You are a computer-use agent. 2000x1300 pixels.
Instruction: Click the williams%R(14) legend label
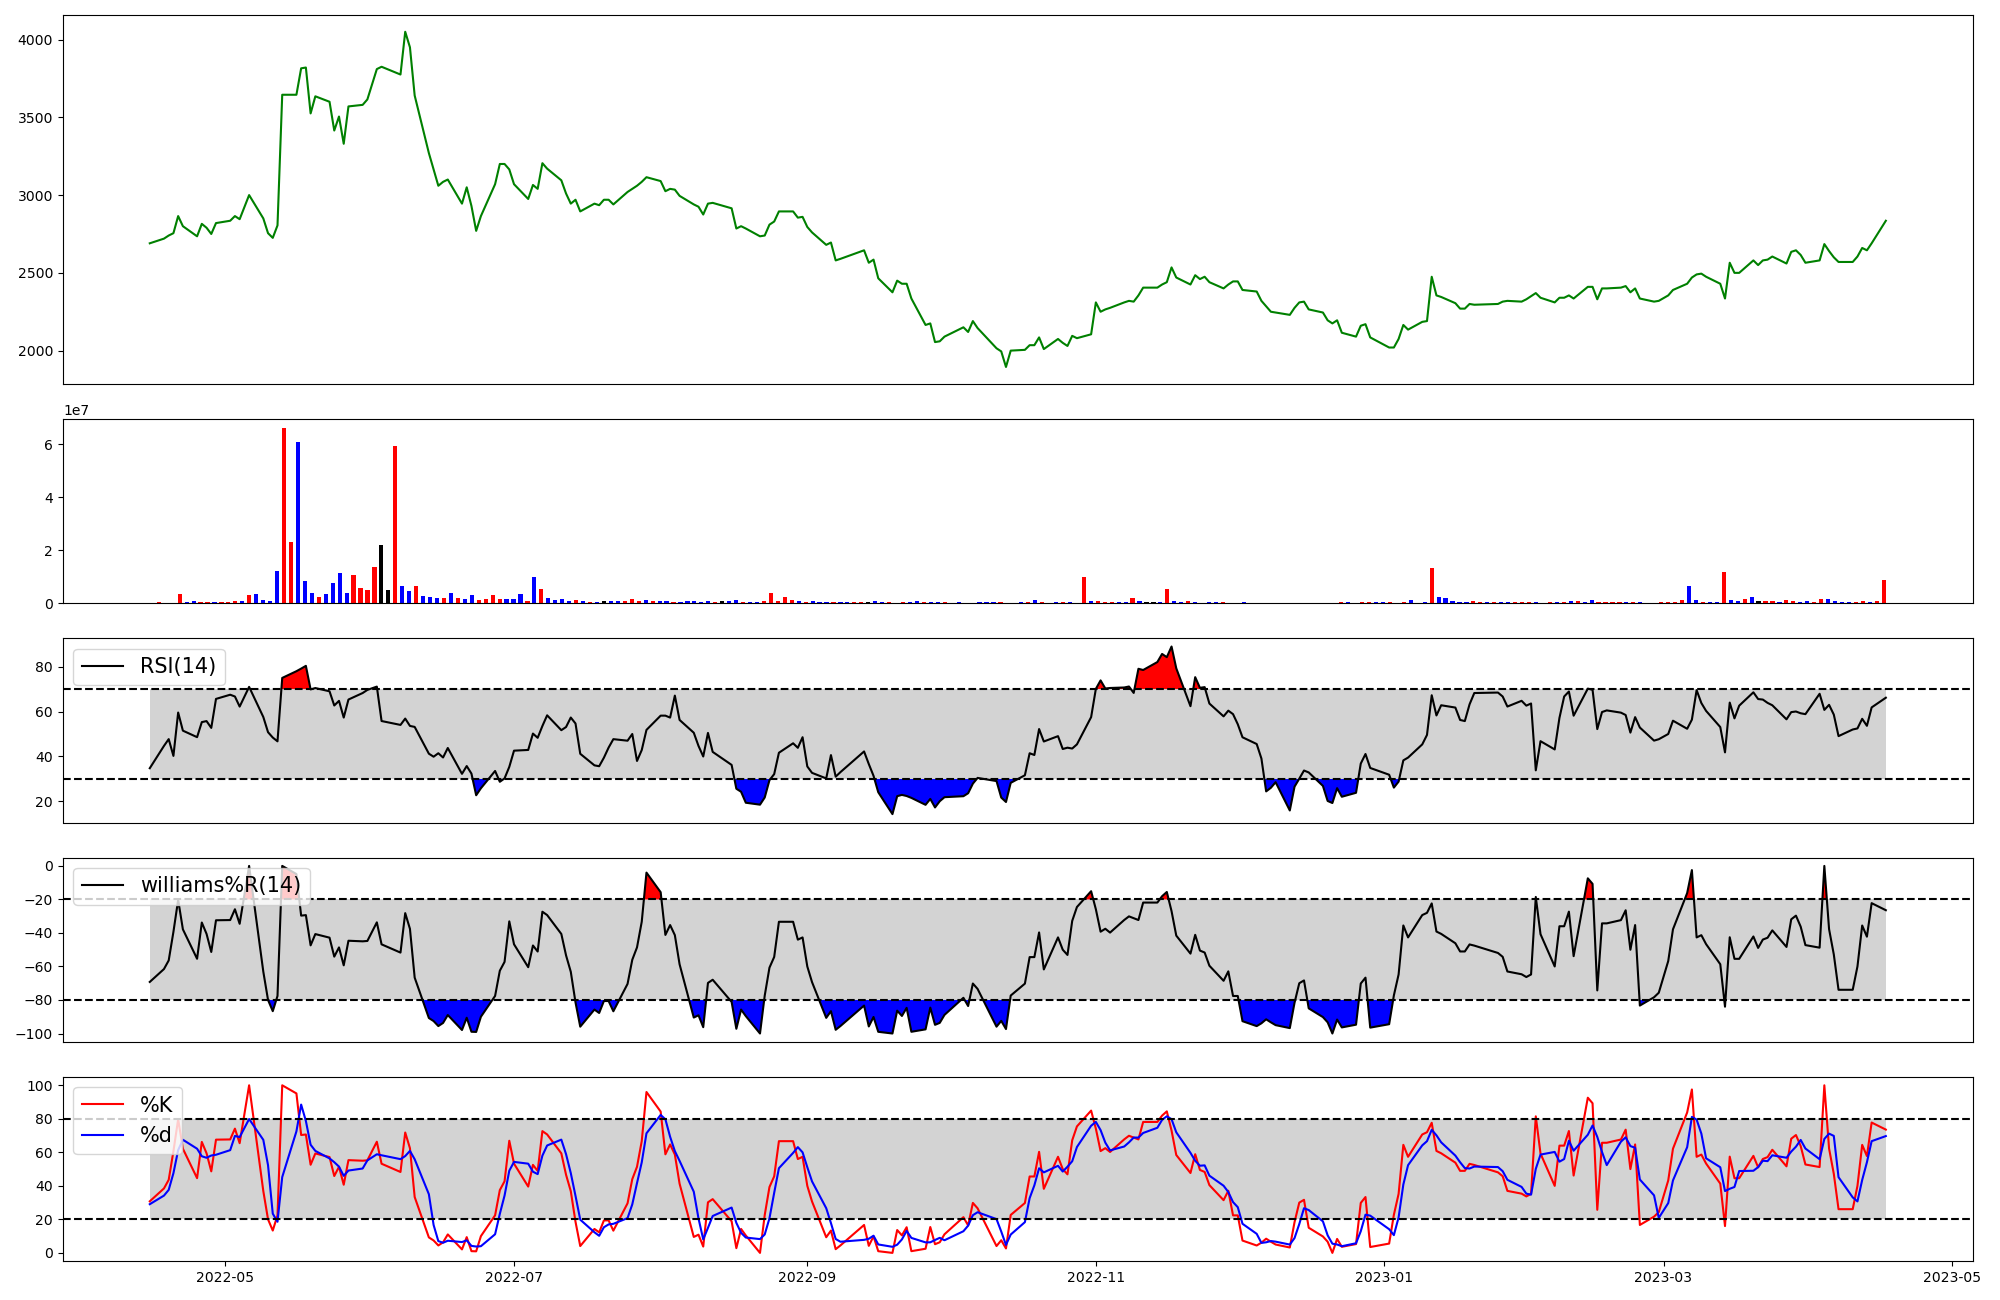(220, 885)
